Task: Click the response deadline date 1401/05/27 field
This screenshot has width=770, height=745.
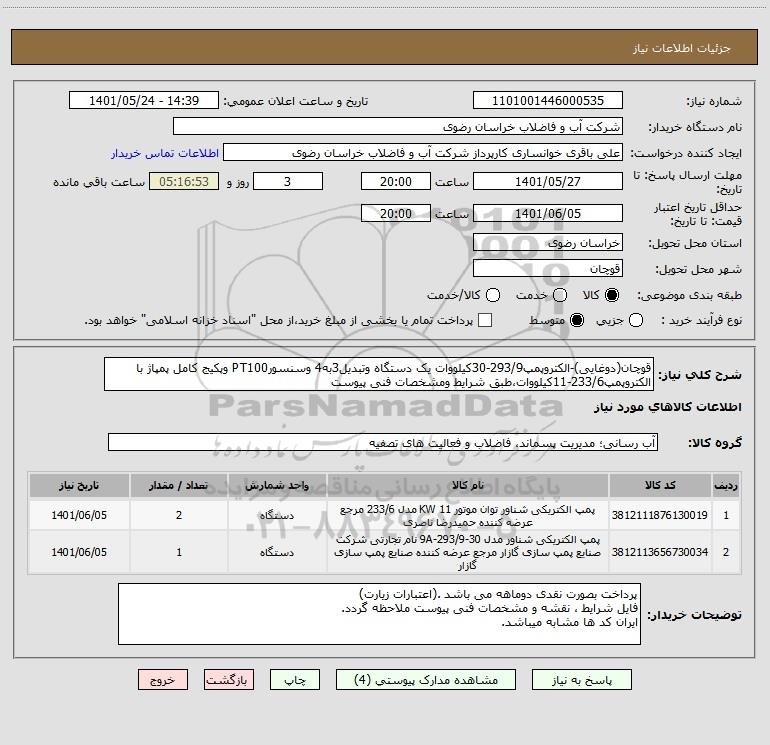Action: 548,181
